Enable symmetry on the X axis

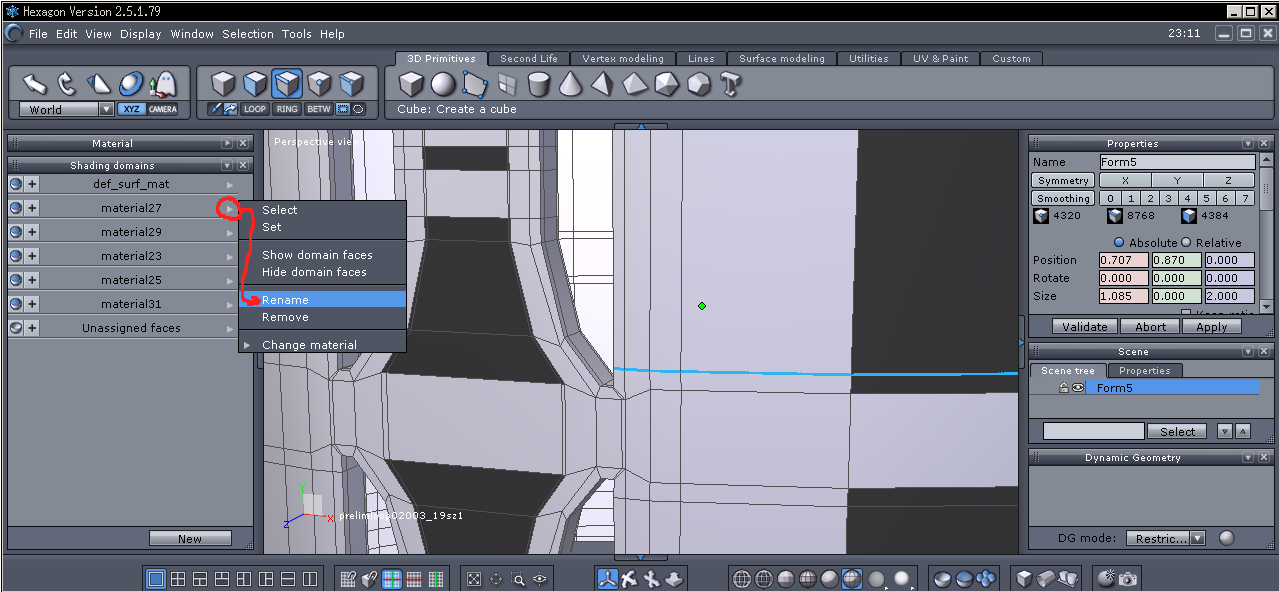click(1125, 180)
